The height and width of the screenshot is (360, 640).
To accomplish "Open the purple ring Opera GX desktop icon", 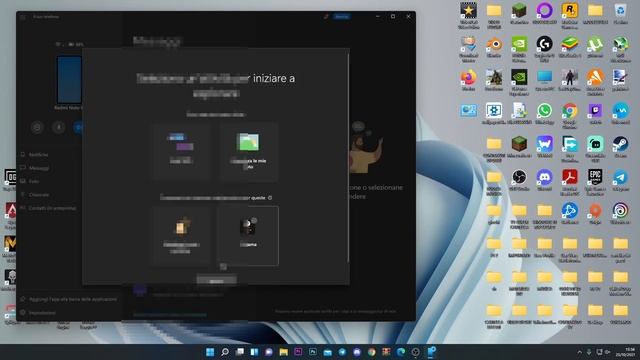I will [x=544, y=10].
